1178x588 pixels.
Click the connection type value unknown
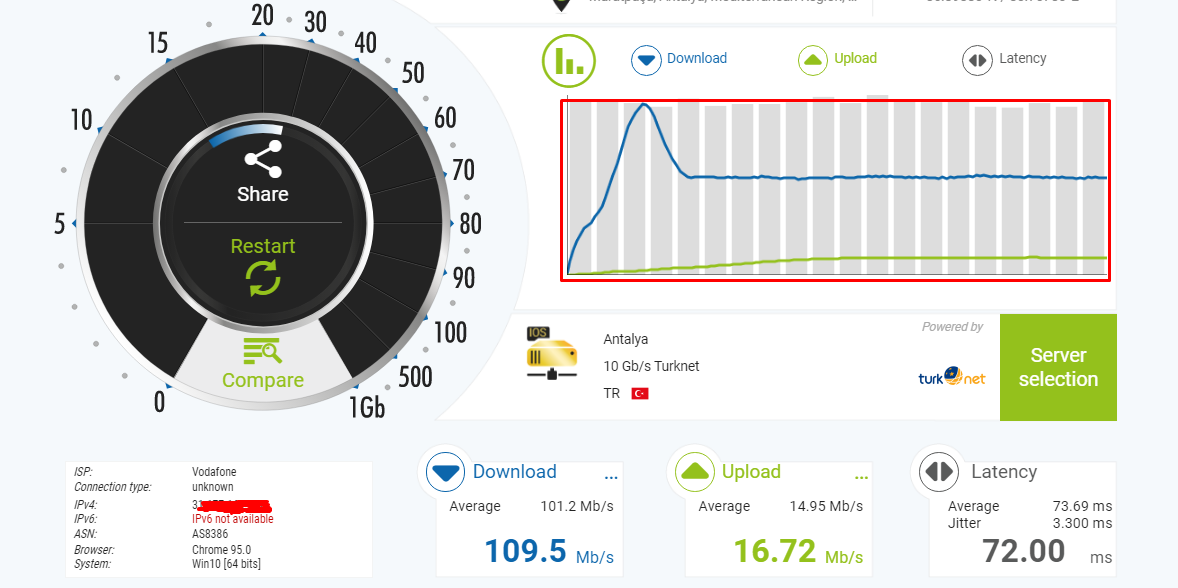[214, 487]
